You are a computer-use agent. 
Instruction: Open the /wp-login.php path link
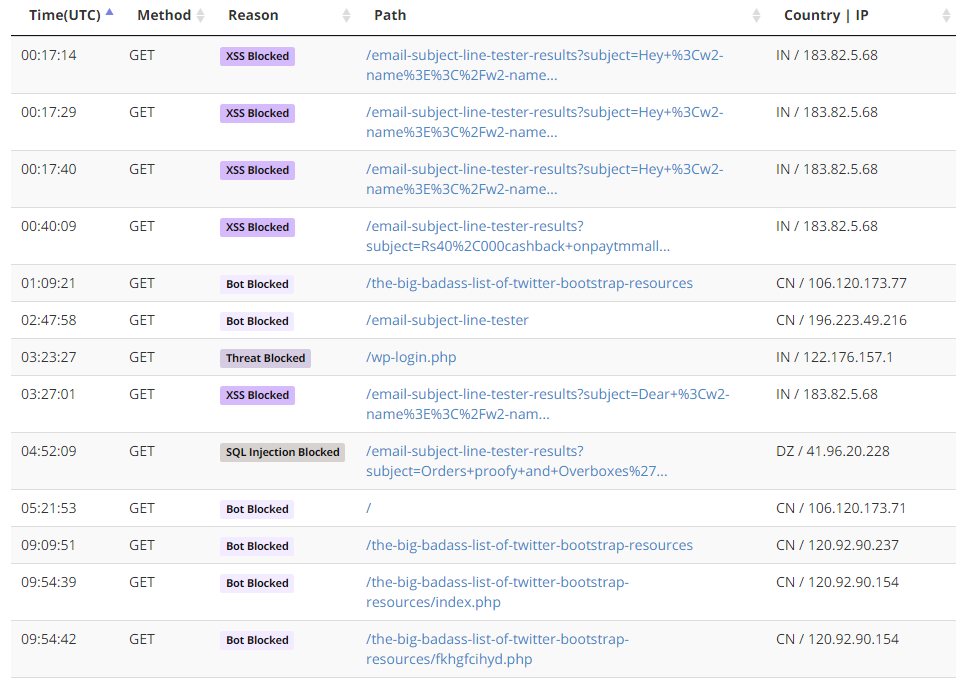click(411, 357)
